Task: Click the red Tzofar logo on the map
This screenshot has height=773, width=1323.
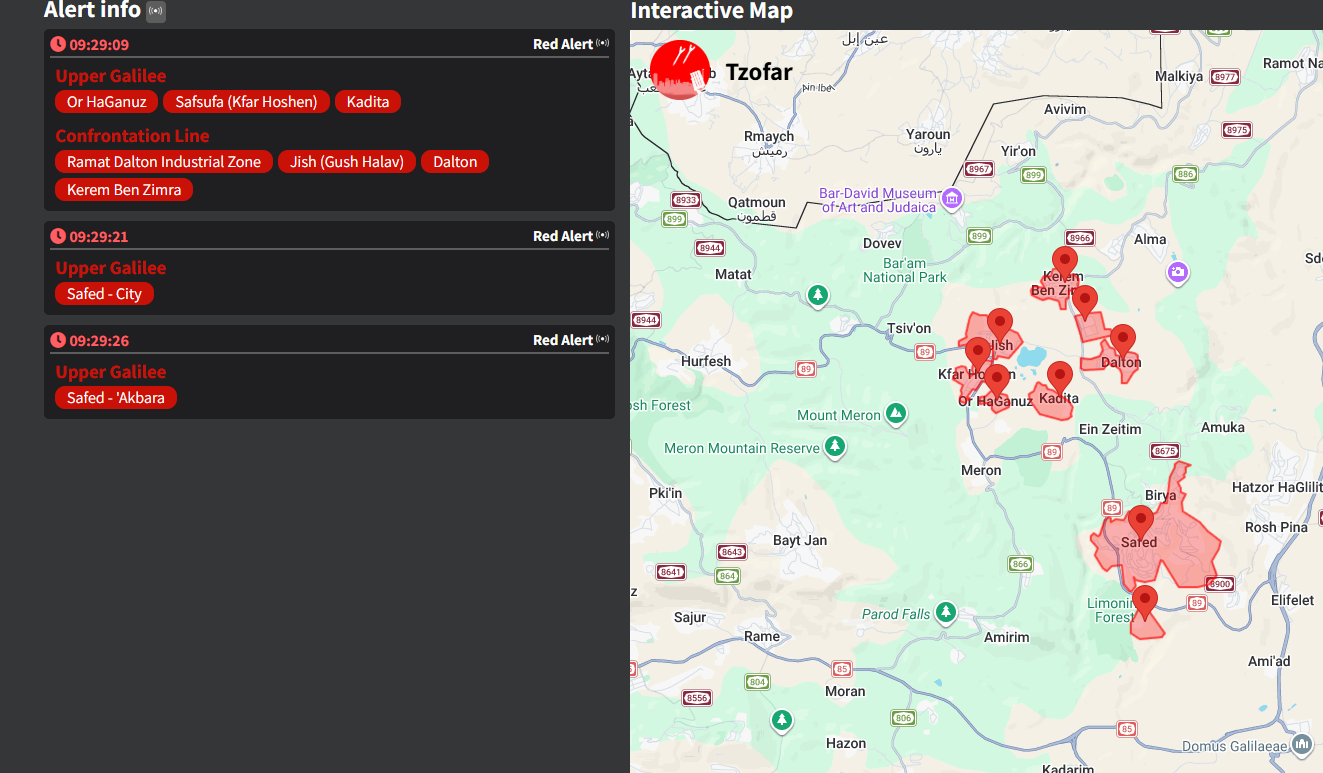Action: click(680, 70)
